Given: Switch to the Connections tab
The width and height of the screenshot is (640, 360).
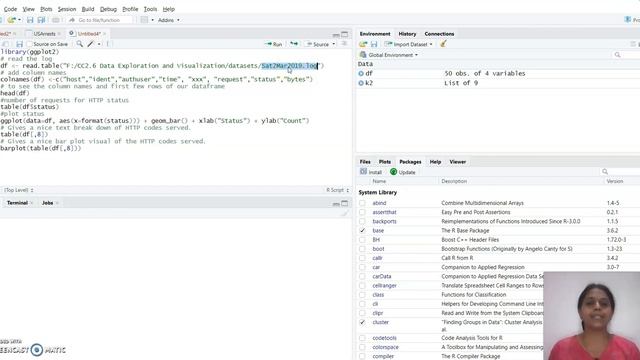Looking at the screenshot, I should [x=439, y=34].
